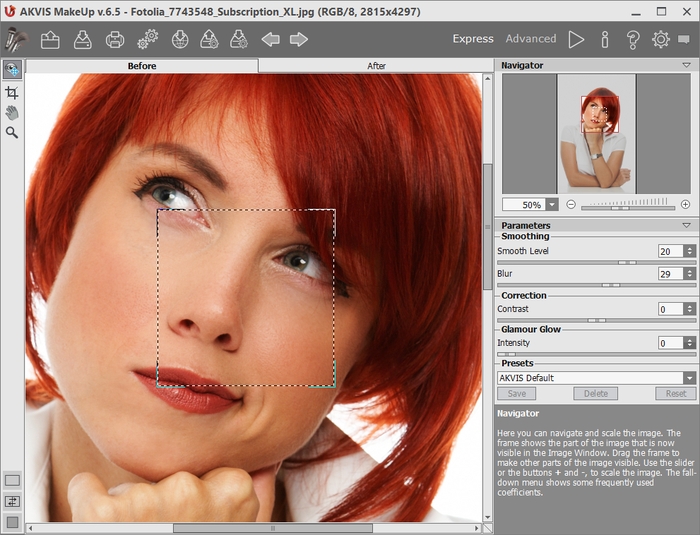
Task: Open the 50% zoom dropdown
Action: (552, 205)
